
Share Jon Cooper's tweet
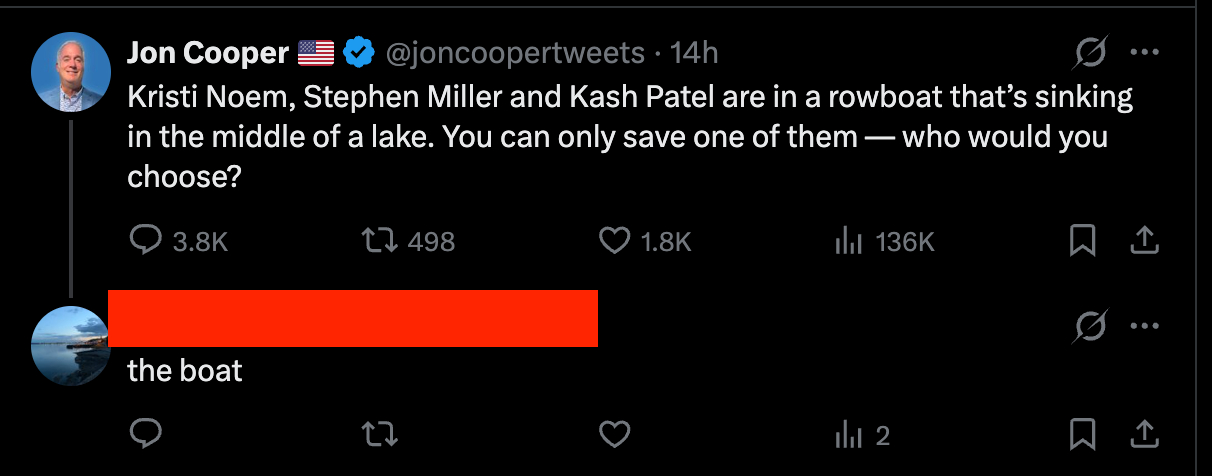click(x=1145, y=241)
